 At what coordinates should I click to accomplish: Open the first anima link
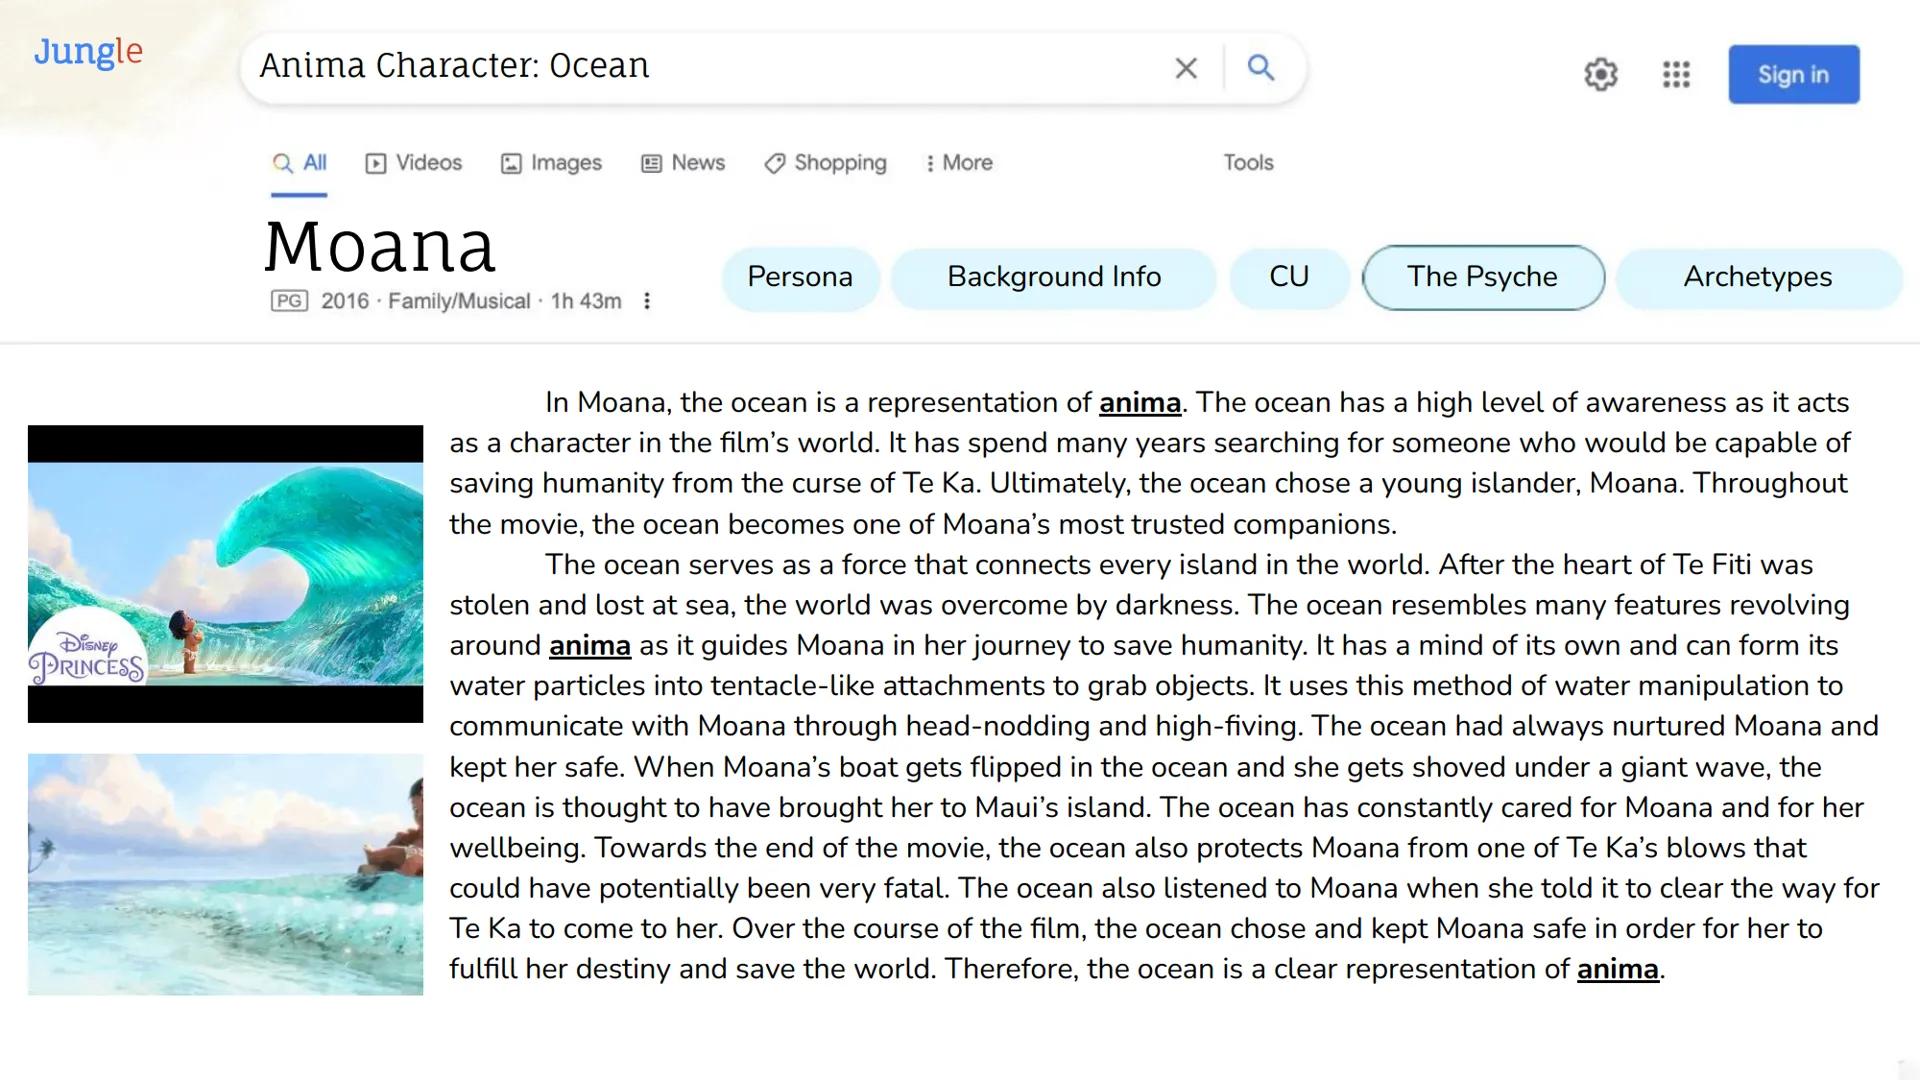click(1138, 402)
